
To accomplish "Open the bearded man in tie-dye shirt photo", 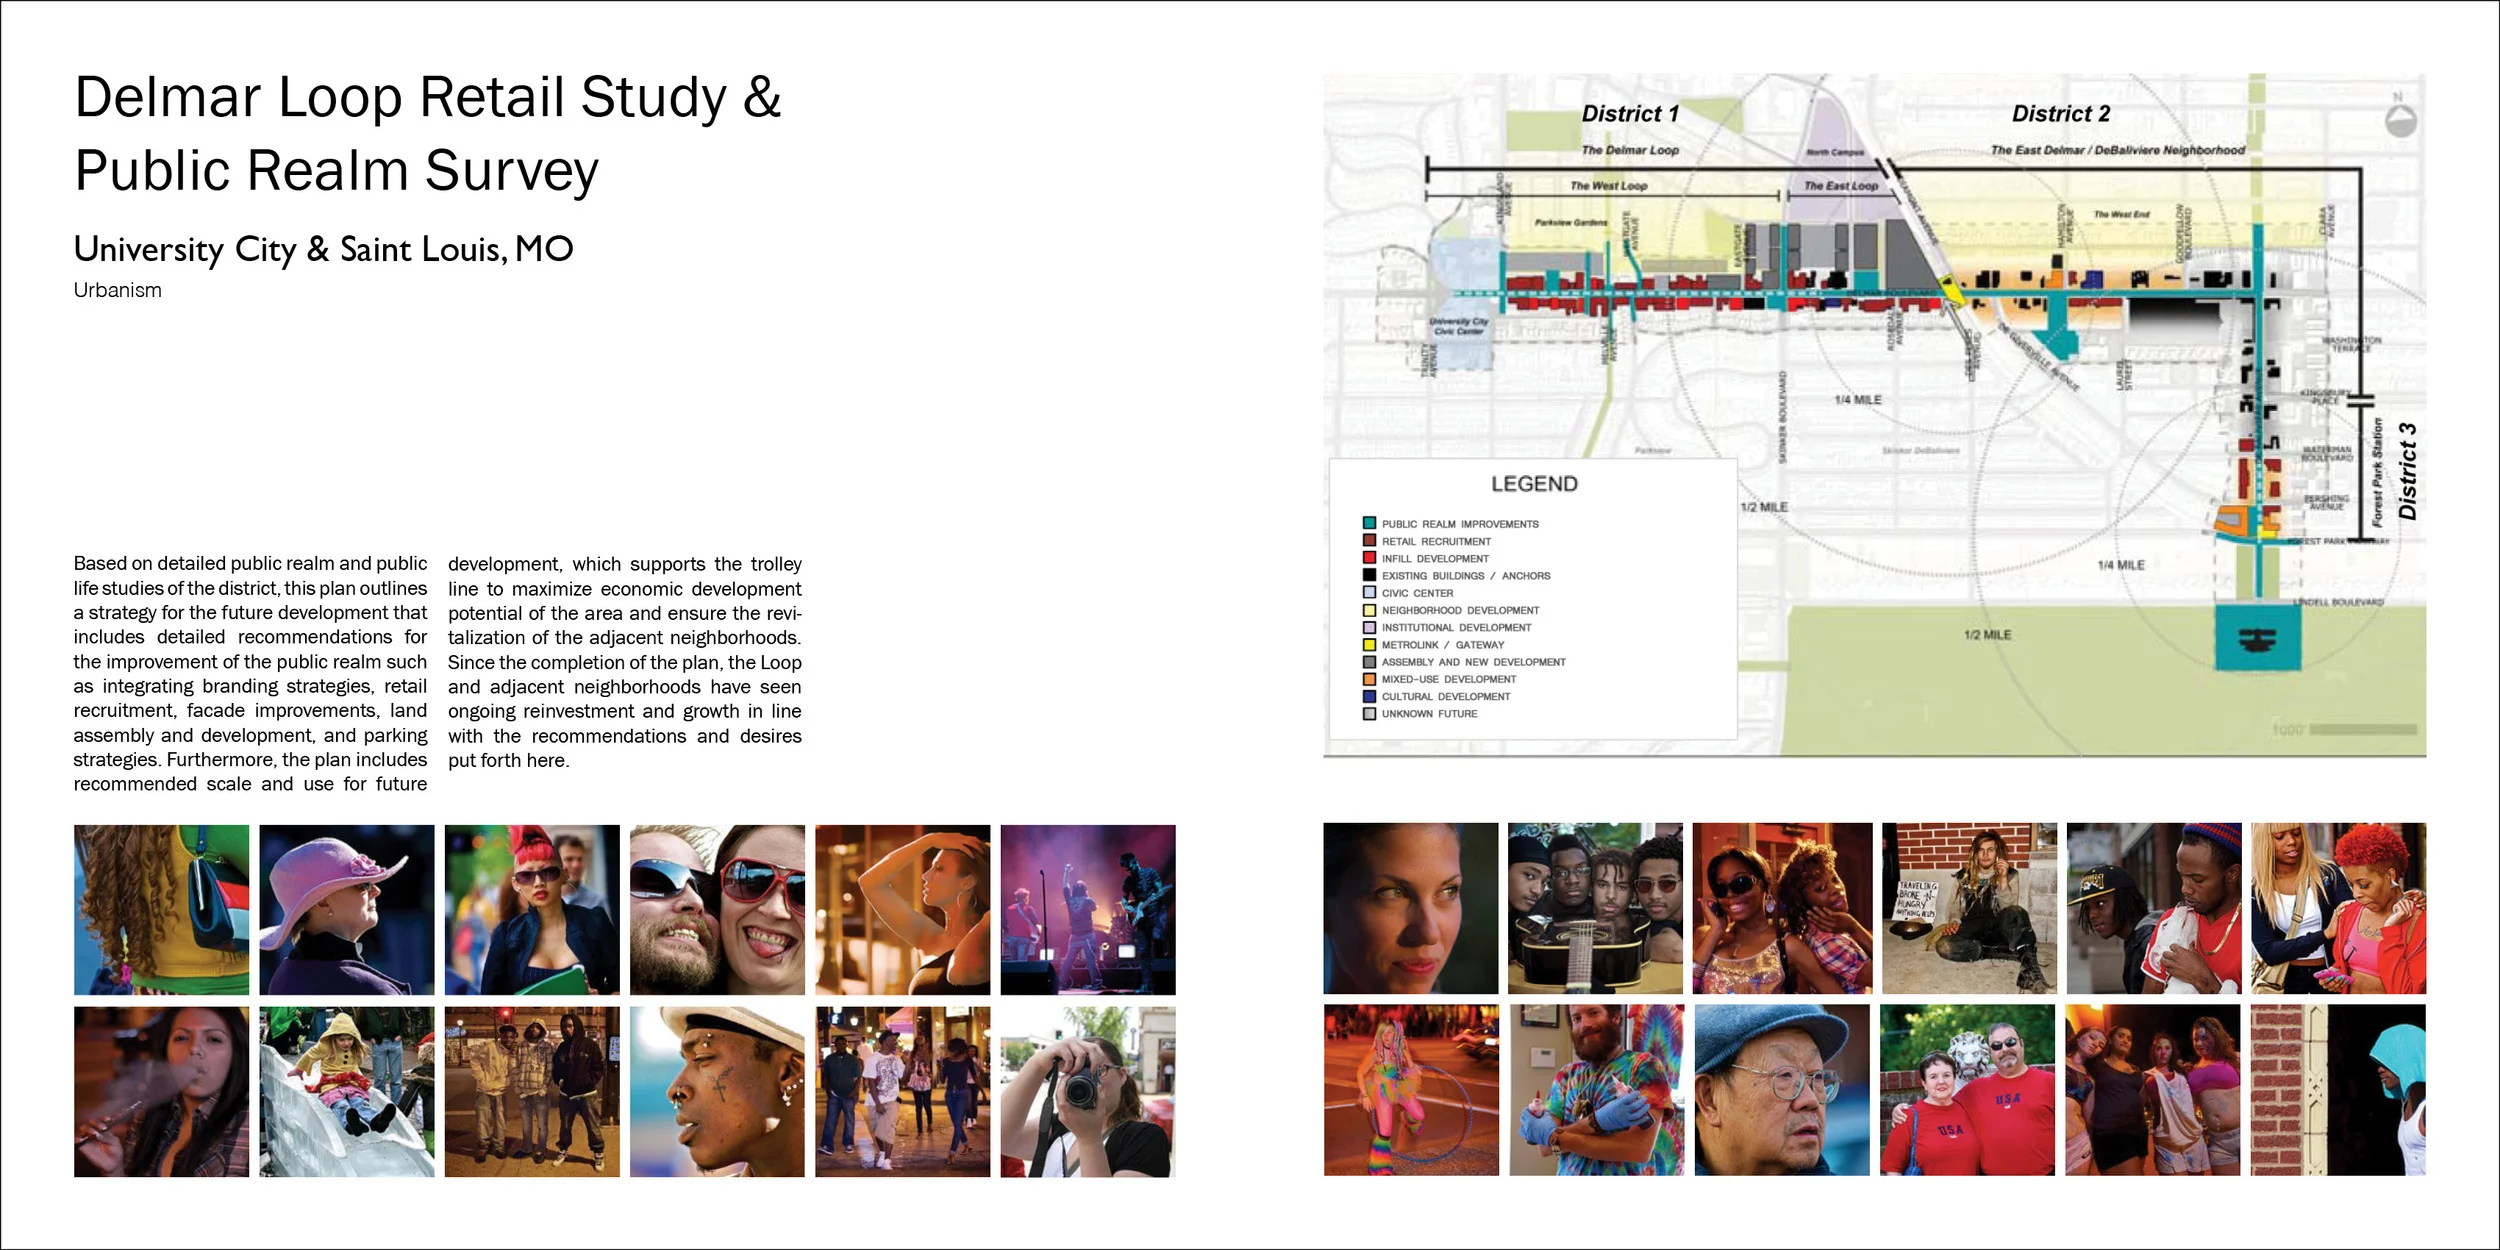I will [1597, 1091].
